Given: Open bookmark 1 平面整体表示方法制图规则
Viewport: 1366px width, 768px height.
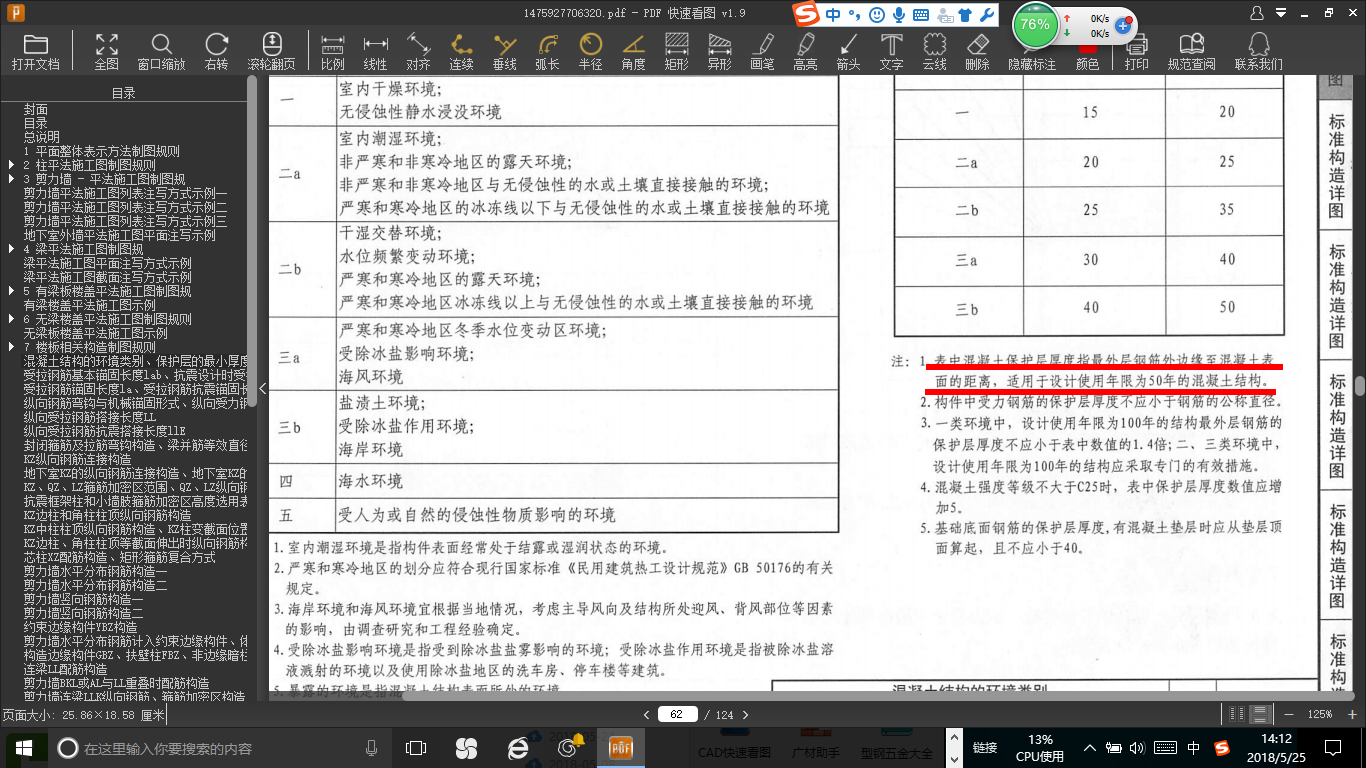Looking at the screenshot, I should tap(102, 151).
